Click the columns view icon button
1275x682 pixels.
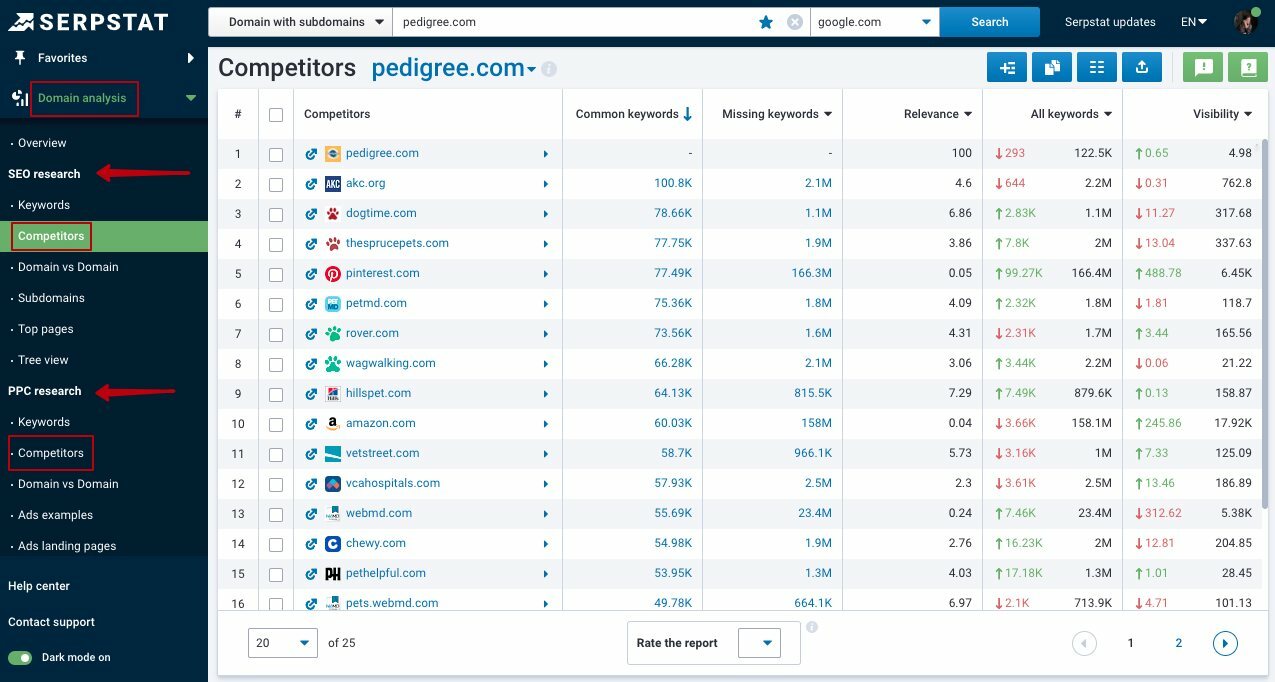click(1097, 67)
